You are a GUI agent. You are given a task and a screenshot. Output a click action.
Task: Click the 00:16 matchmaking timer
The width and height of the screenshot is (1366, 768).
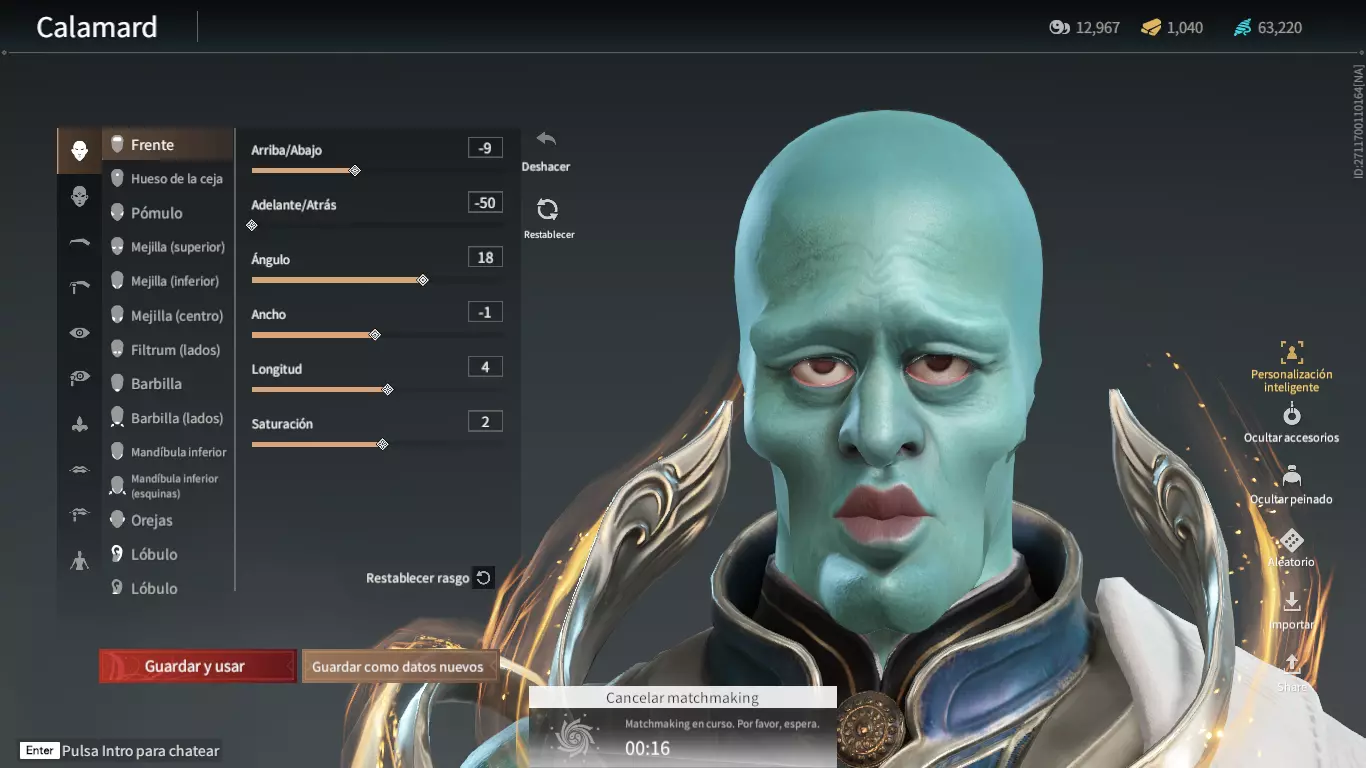click(647, 749)
